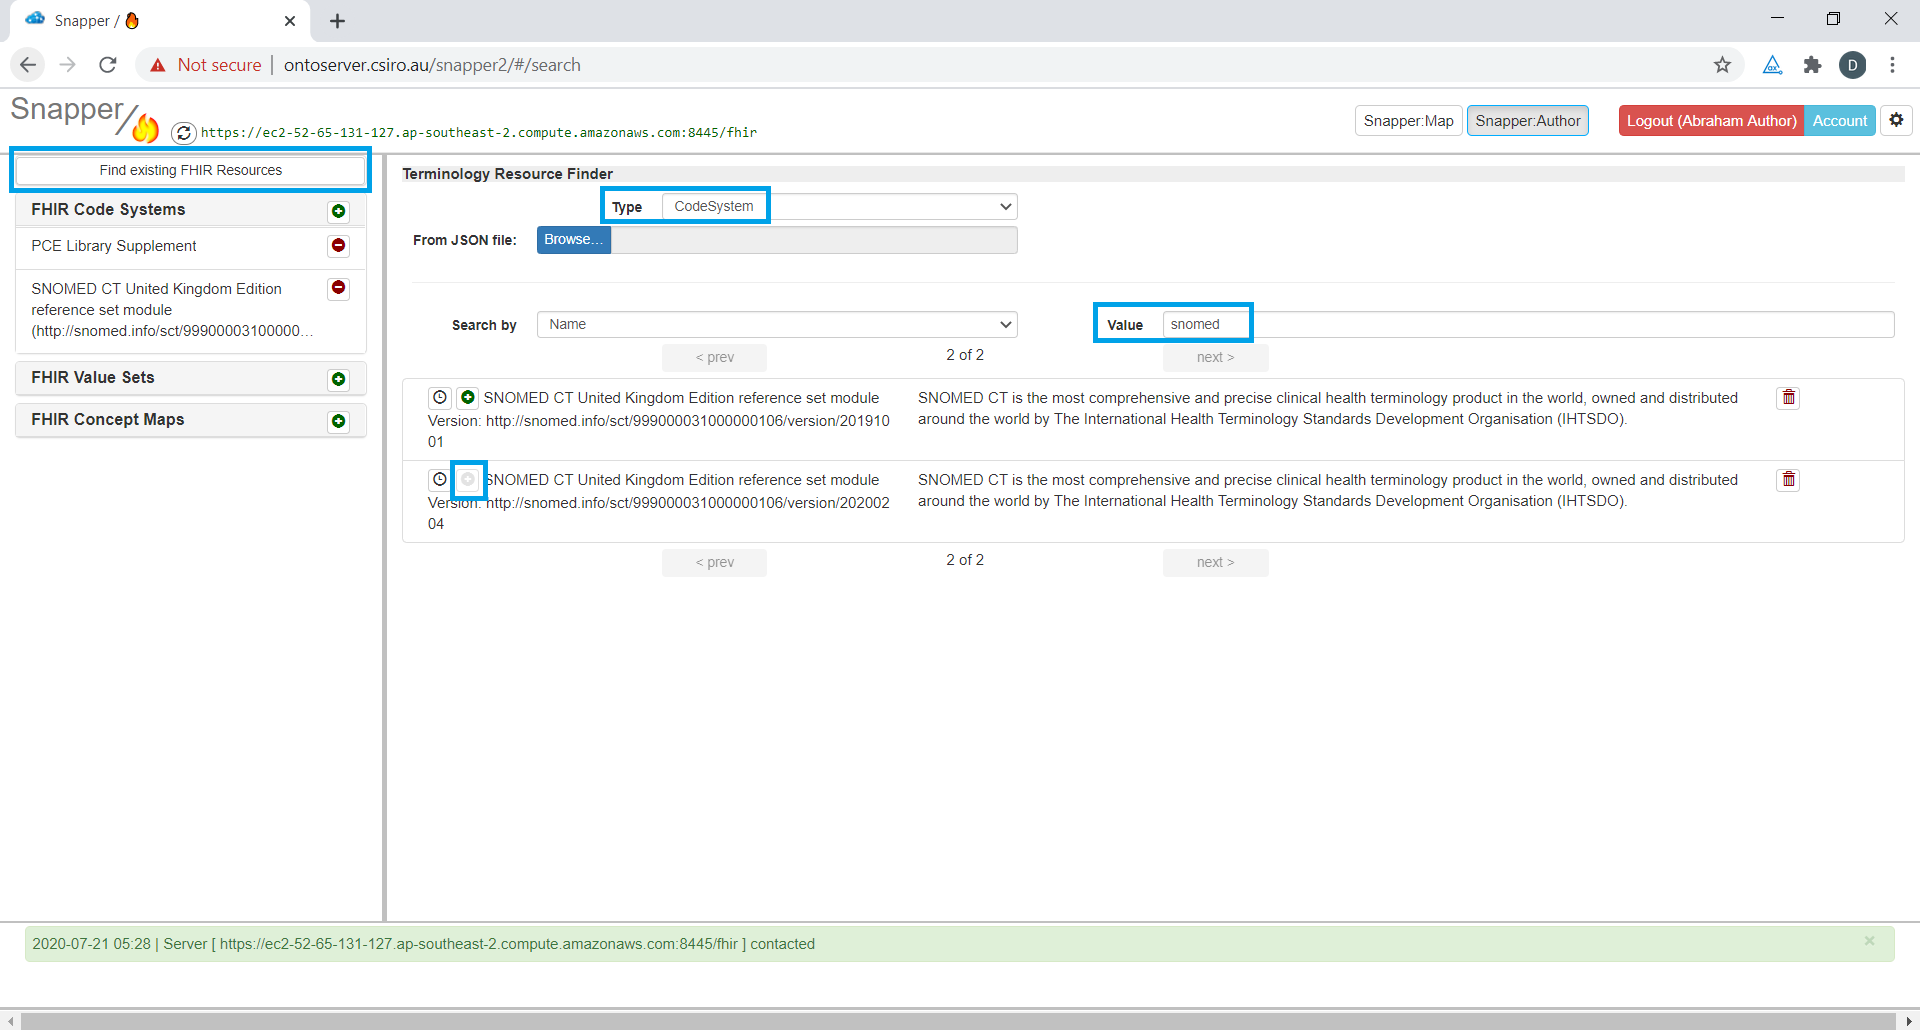Click the top '2 of 2' page count
Screen dimensions: 1920x1030
point(965,355)
